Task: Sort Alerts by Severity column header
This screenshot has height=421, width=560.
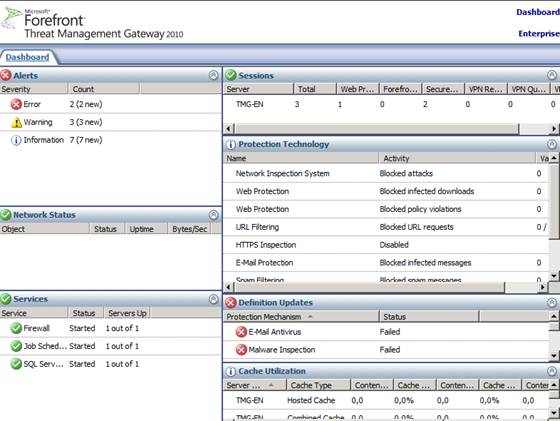Action: (34, 89)
